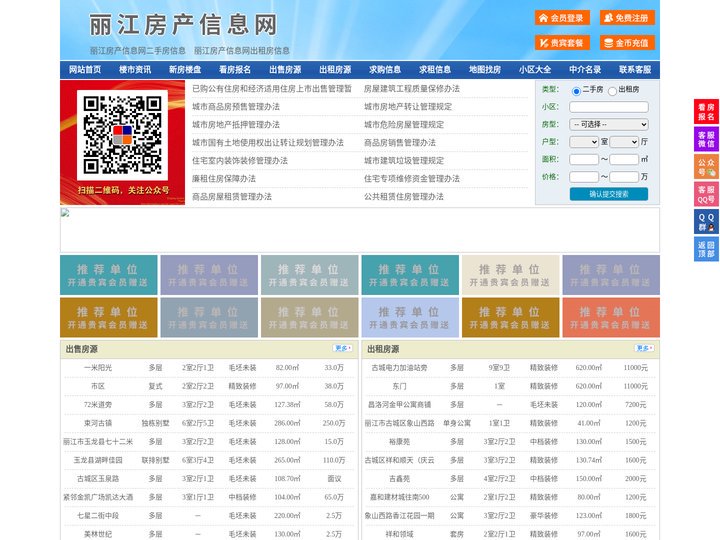Viewport: 720px width, 540px height.
Task: Select the 出租房 radio button
Action: [x=612, y=91]
